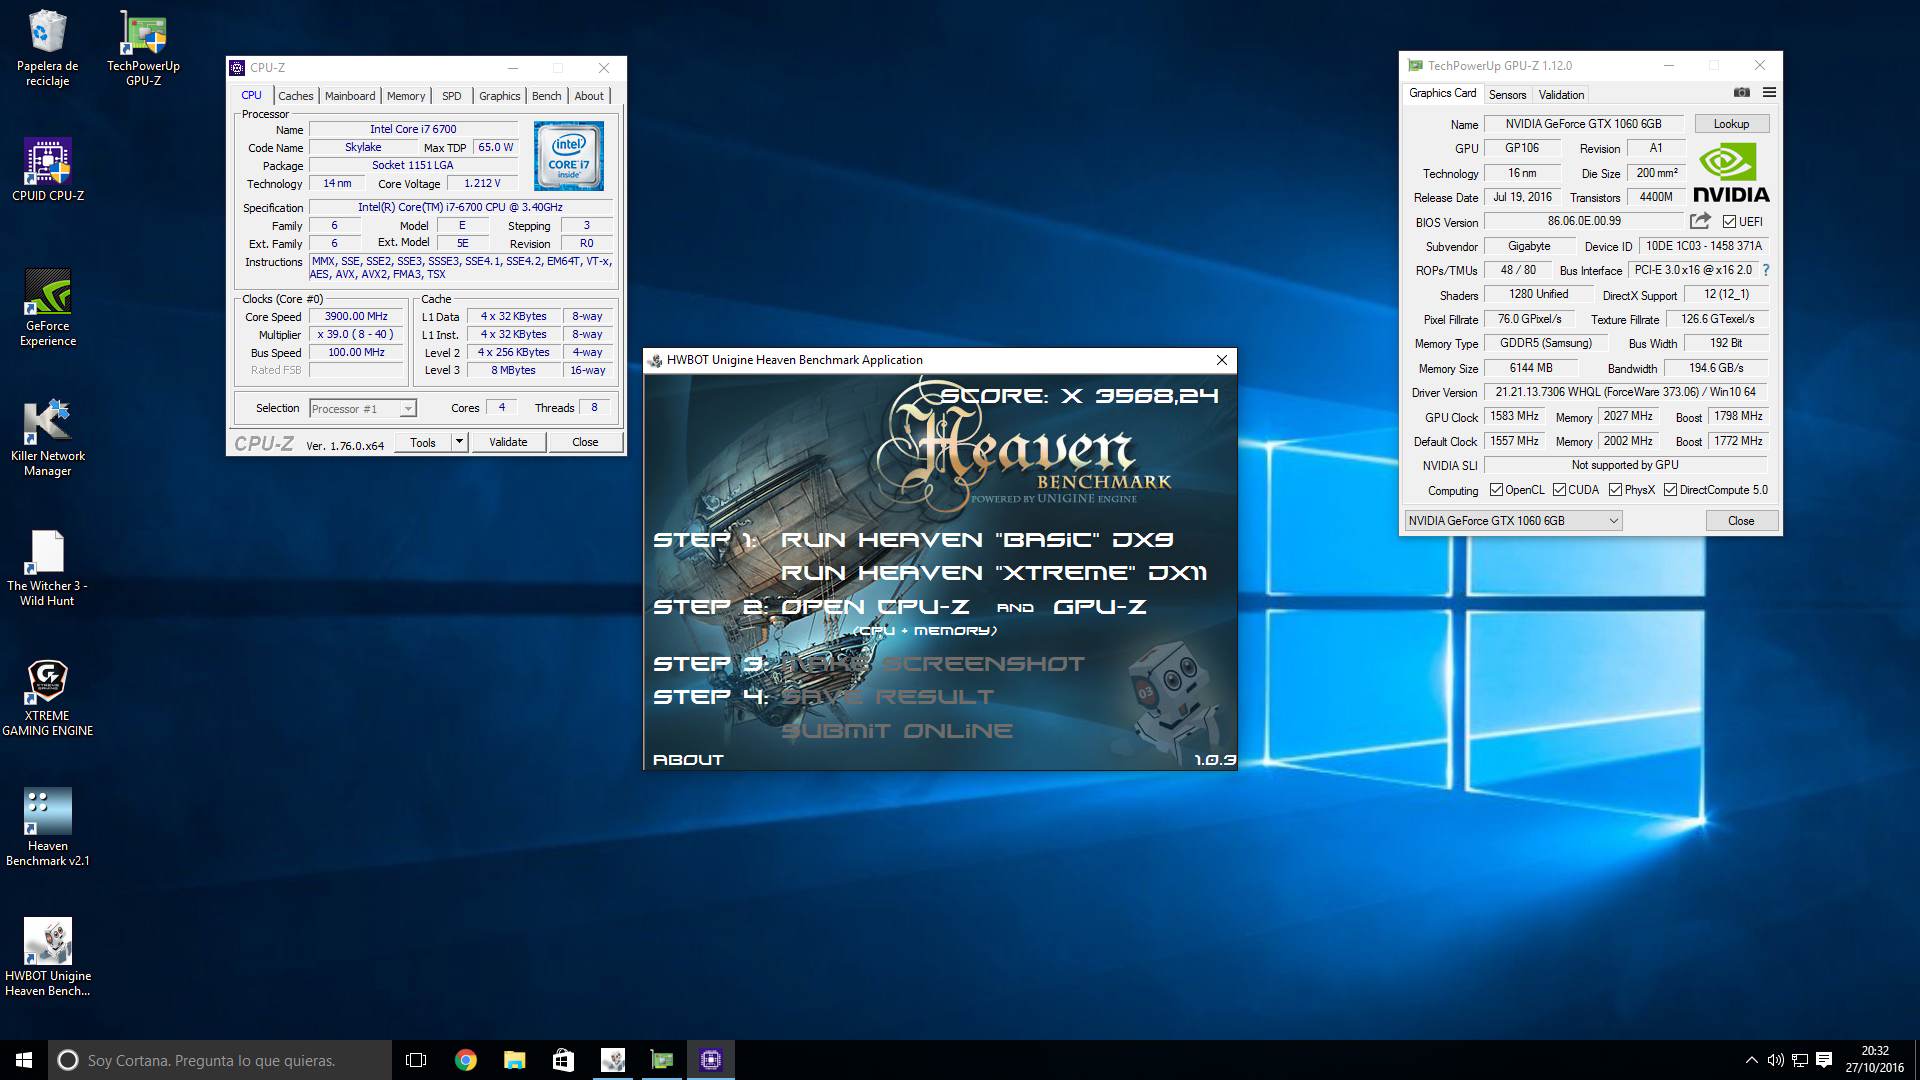Screen dimensions: 1920x1080
Task: Open CPUID CPU-Z desktop shortcut
Action: (x=47, y=170)
